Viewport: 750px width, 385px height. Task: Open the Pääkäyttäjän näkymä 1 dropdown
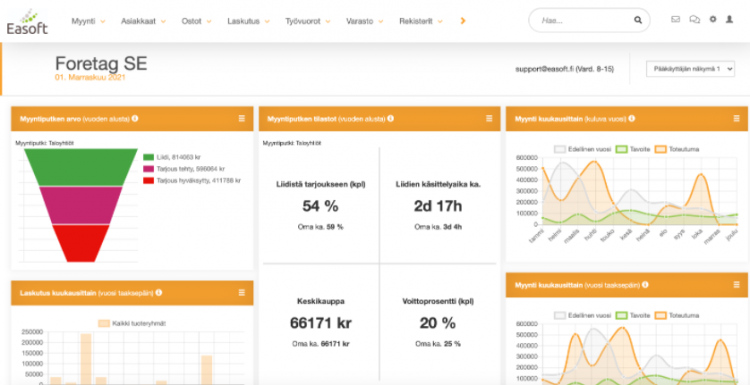click(x=690, y=69)
